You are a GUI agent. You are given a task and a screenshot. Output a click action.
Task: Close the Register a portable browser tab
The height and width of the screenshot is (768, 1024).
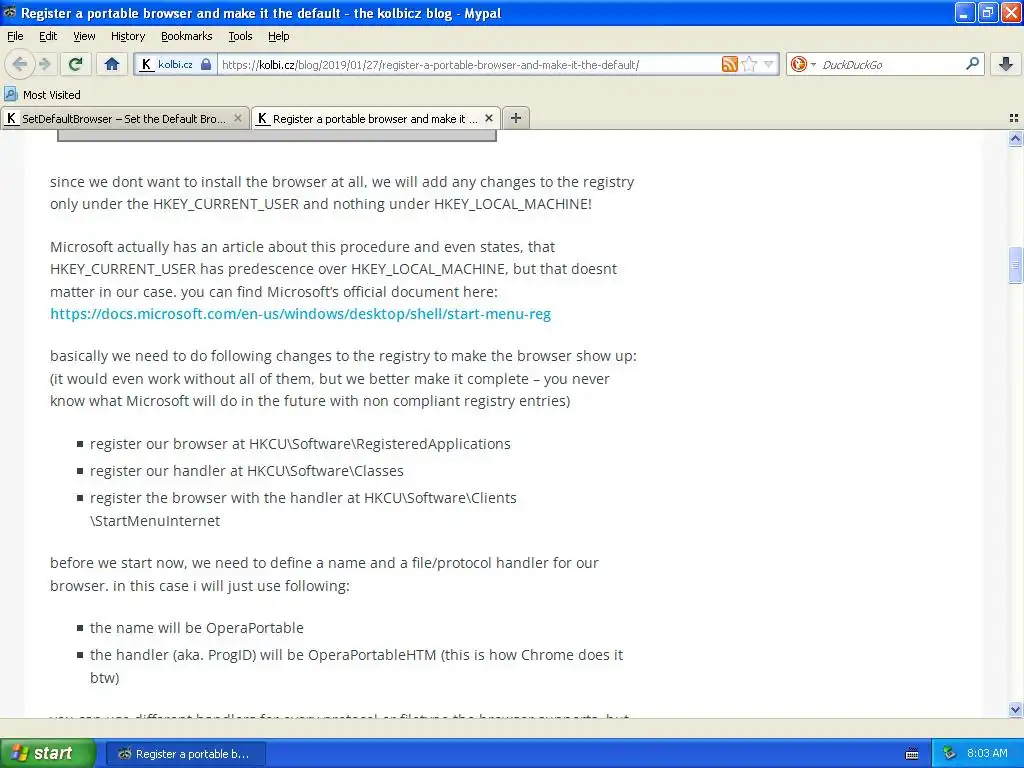[x=488, y=118]
